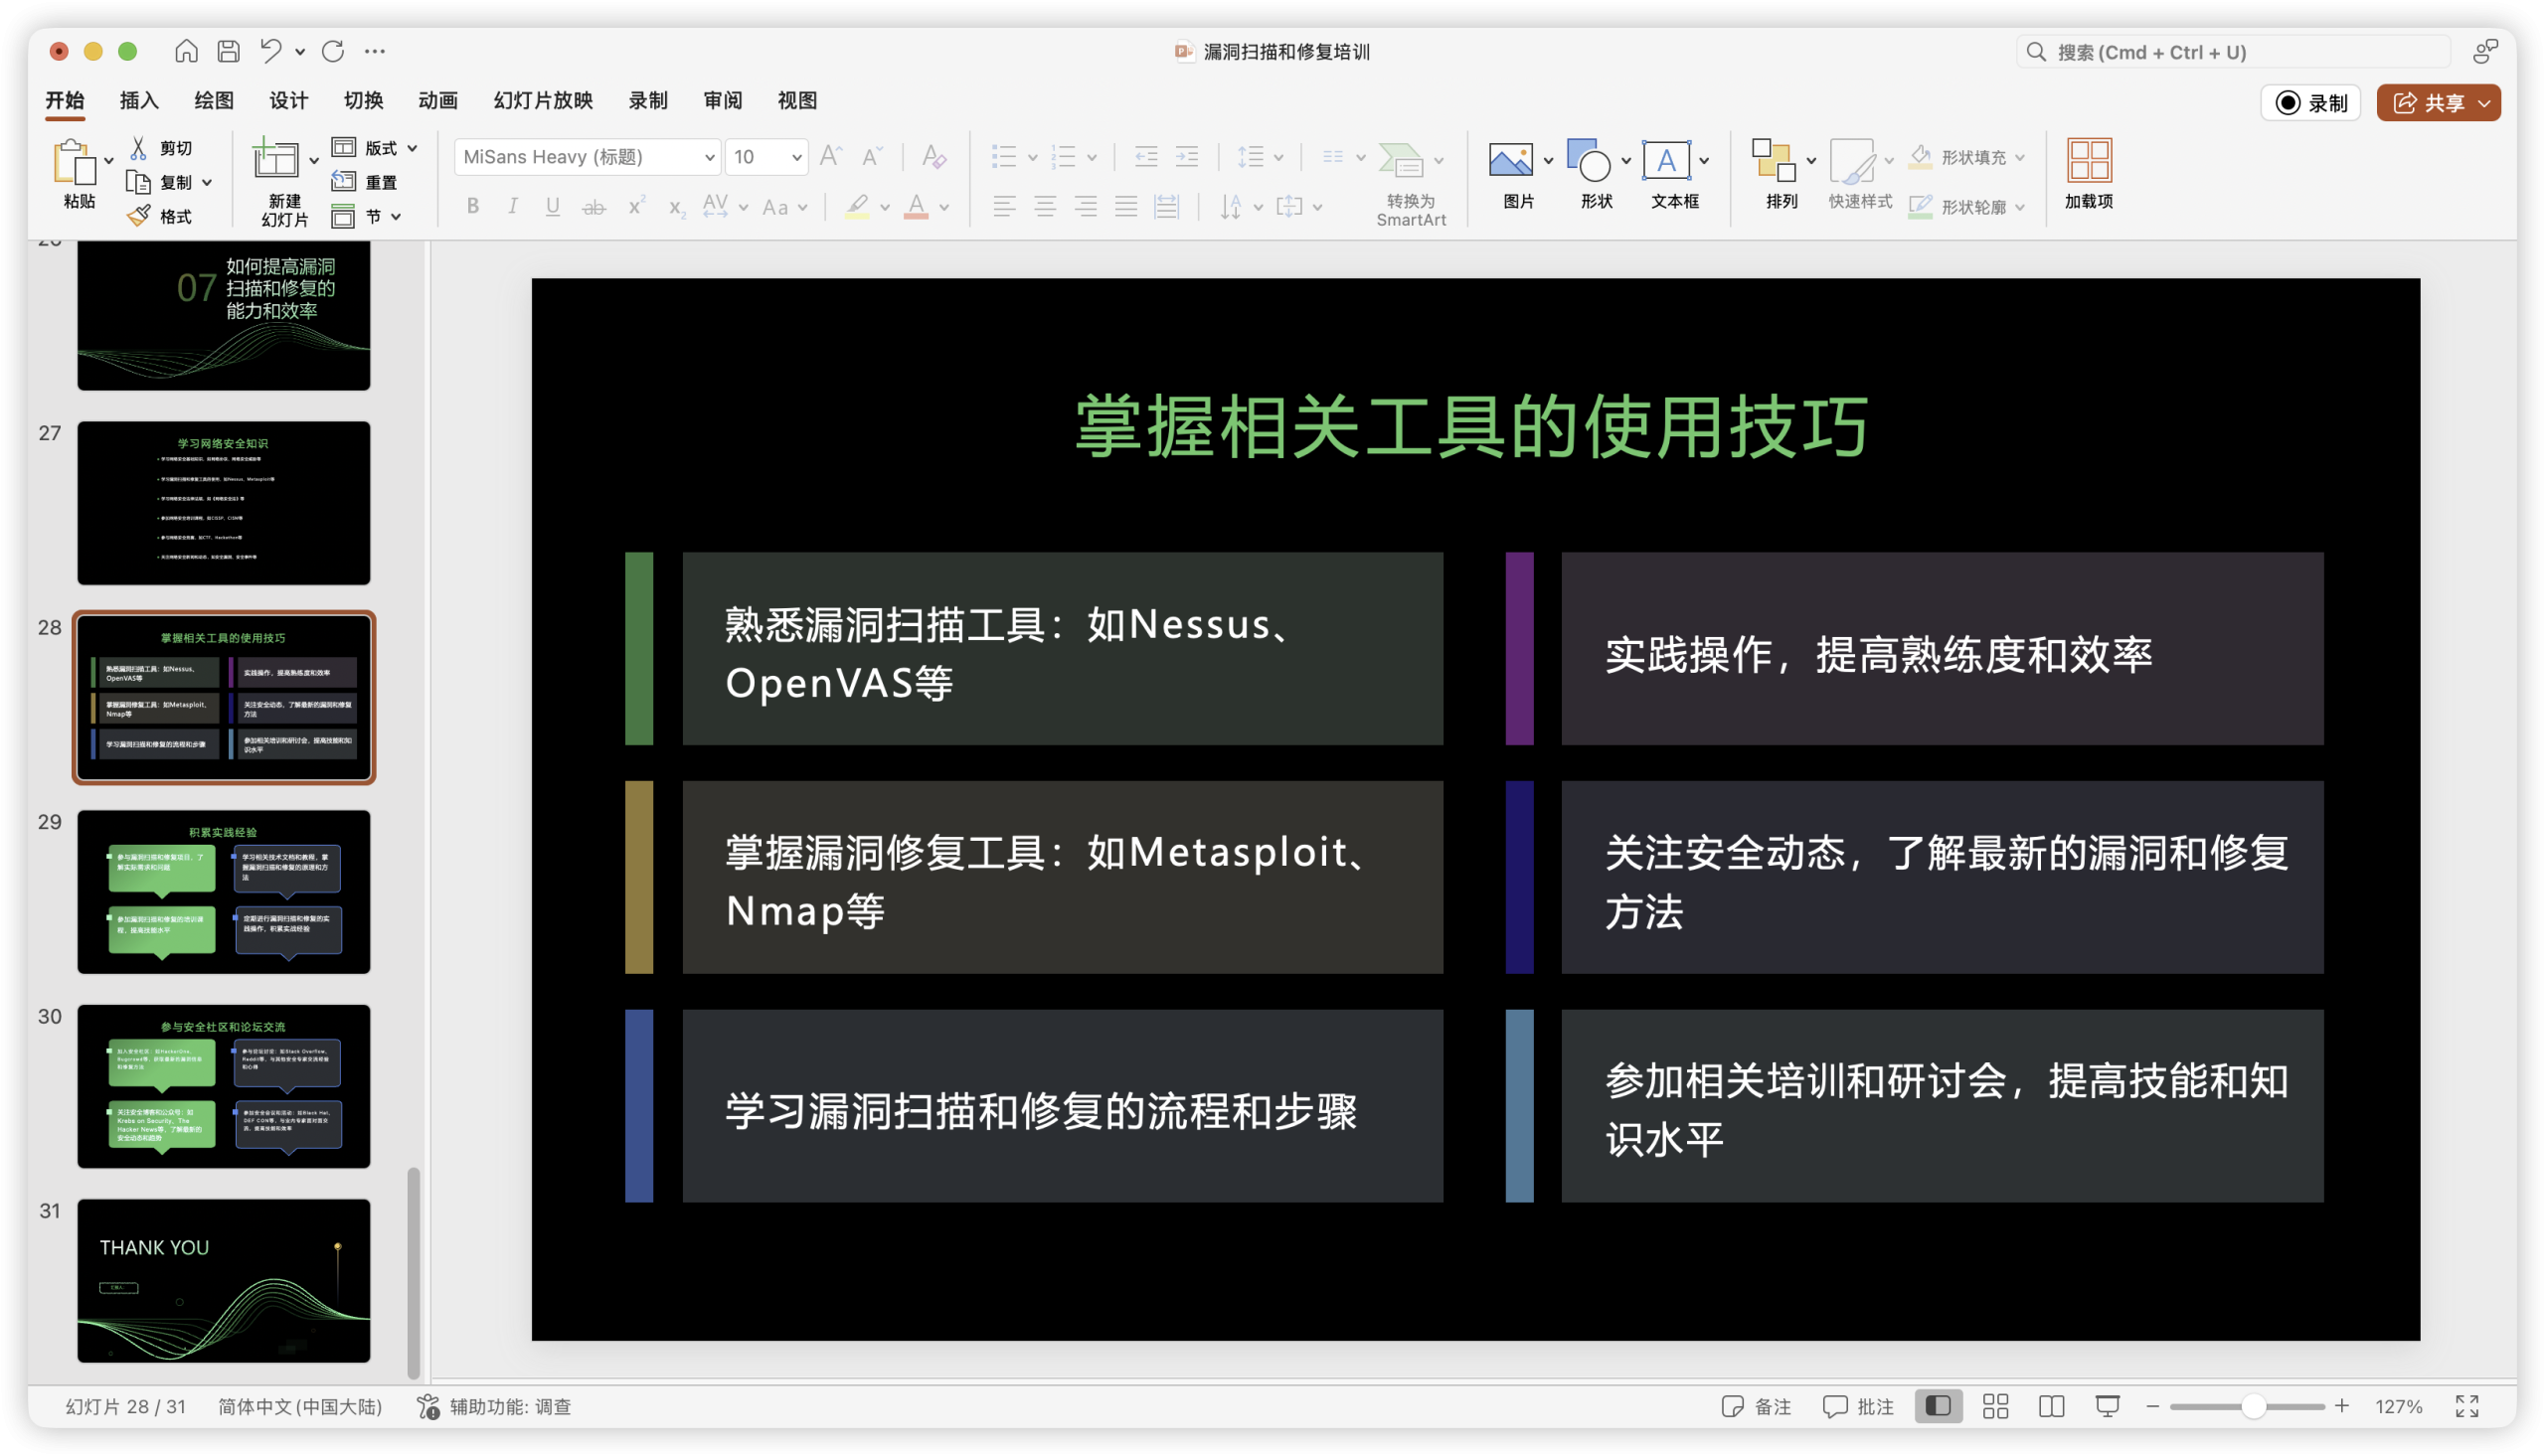Switch to the 幻灯片放映 tab

coord(543,100)
